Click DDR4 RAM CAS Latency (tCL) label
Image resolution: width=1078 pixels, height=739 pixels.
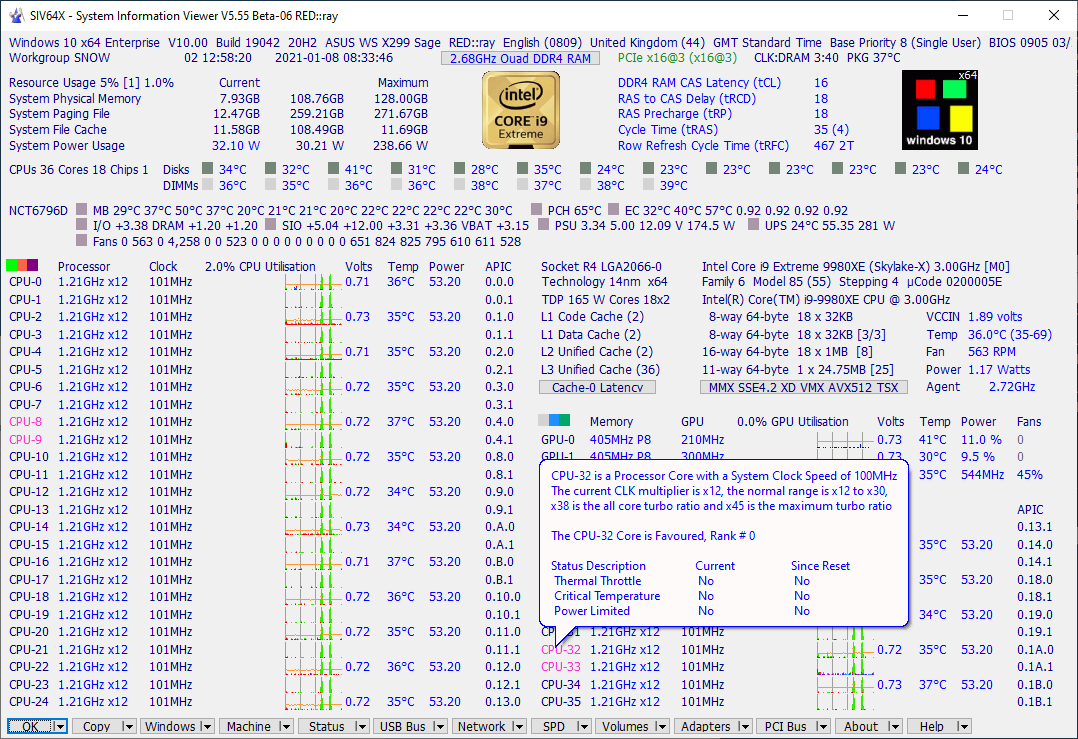pyautogui.click(x=699, y=82)
